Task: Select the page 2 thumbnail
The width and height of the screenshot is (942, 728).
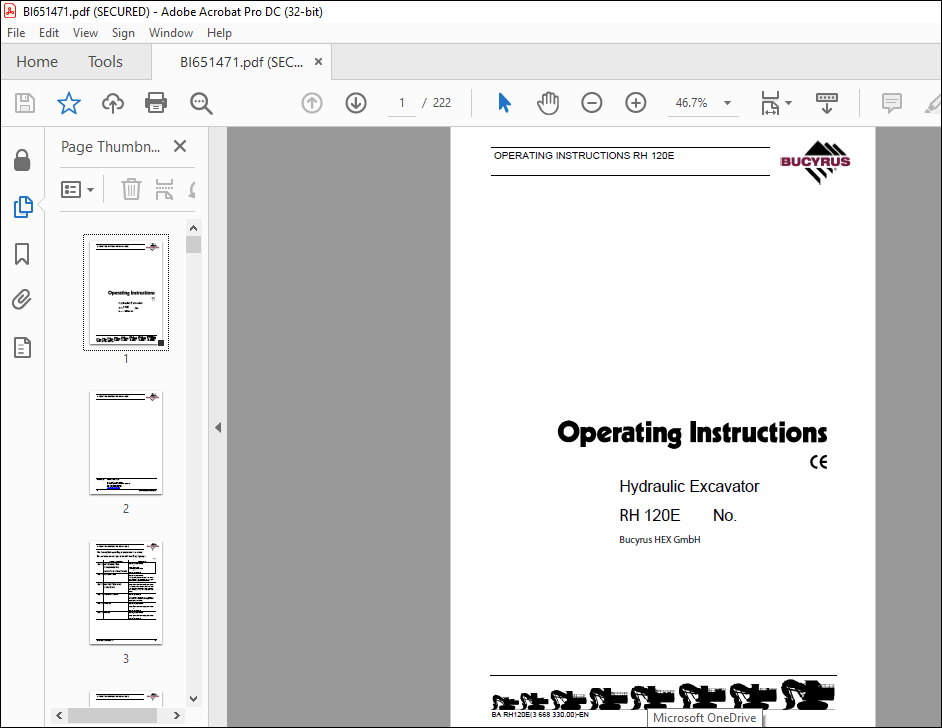Action: coord(126,443)
